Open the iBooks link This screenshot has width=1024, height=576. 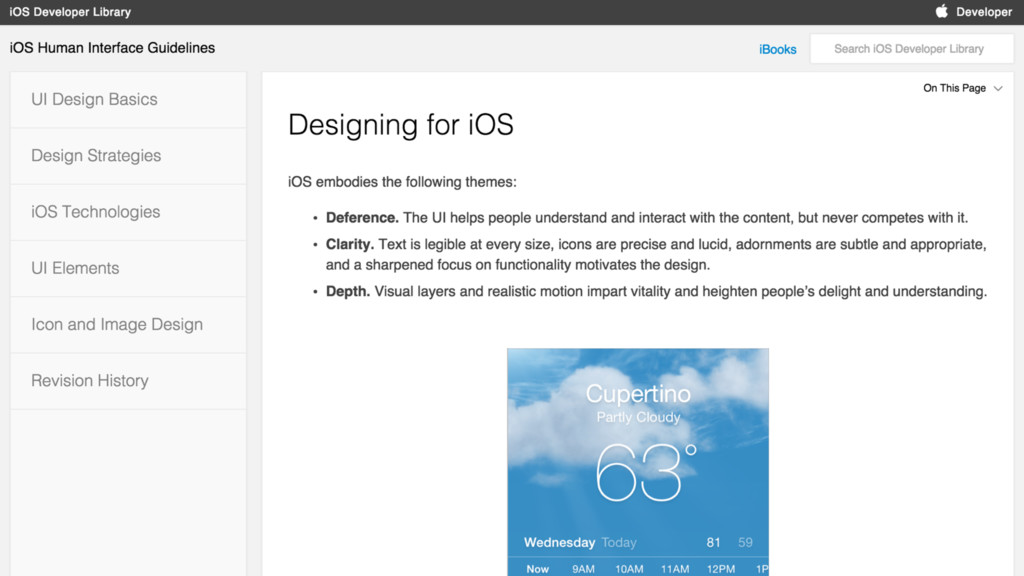[x=777, y=49]
